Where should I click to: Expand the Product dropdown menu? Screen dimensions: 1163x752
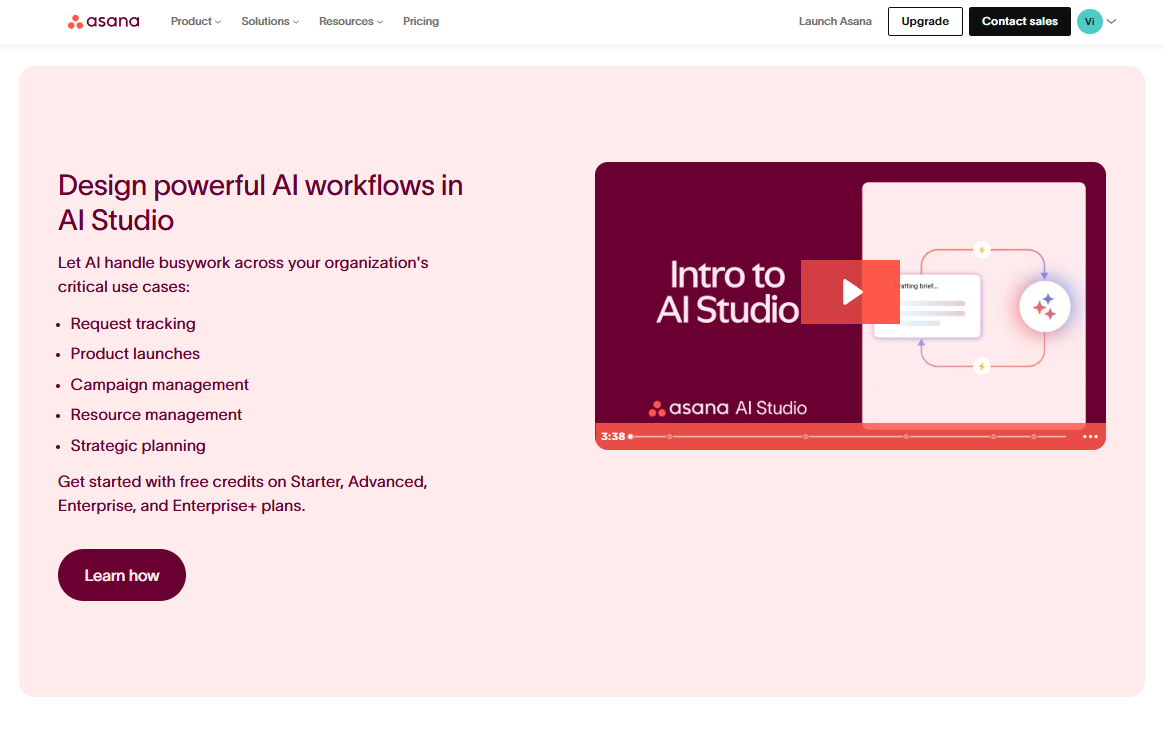pos(196,21)
